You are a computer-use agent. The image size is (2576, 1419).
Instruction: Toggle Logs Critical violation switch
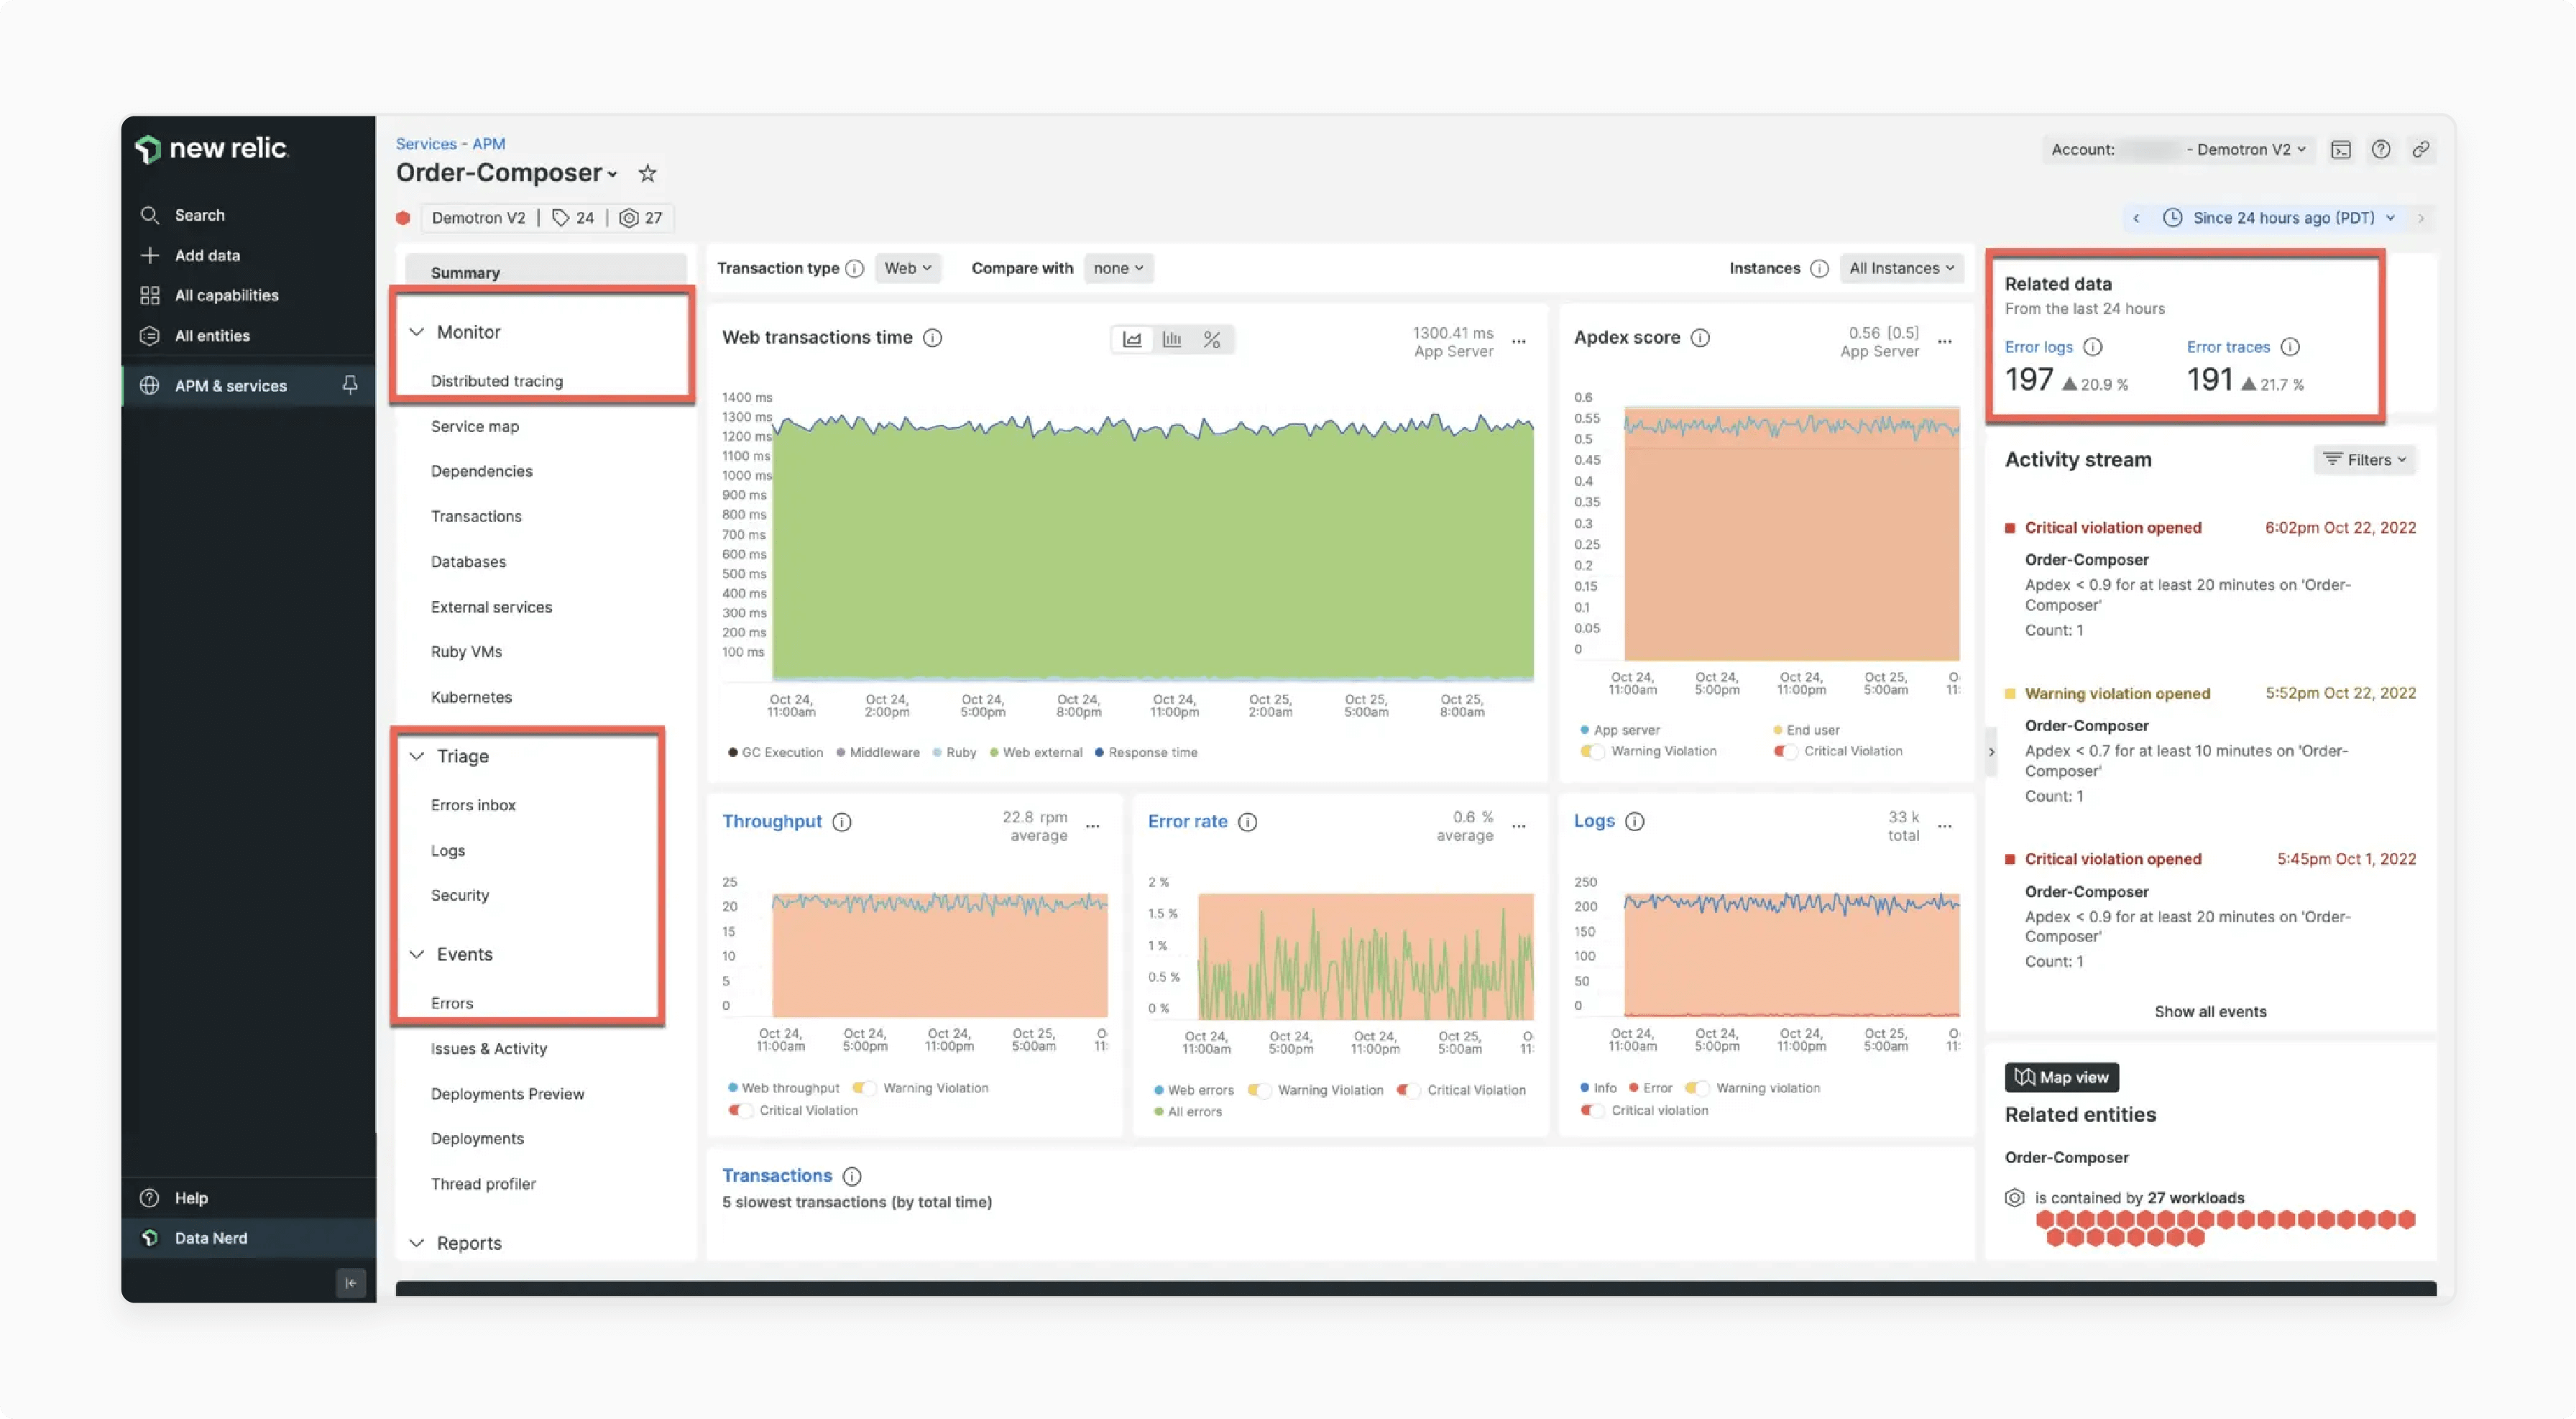(x=1592, y=1110)
